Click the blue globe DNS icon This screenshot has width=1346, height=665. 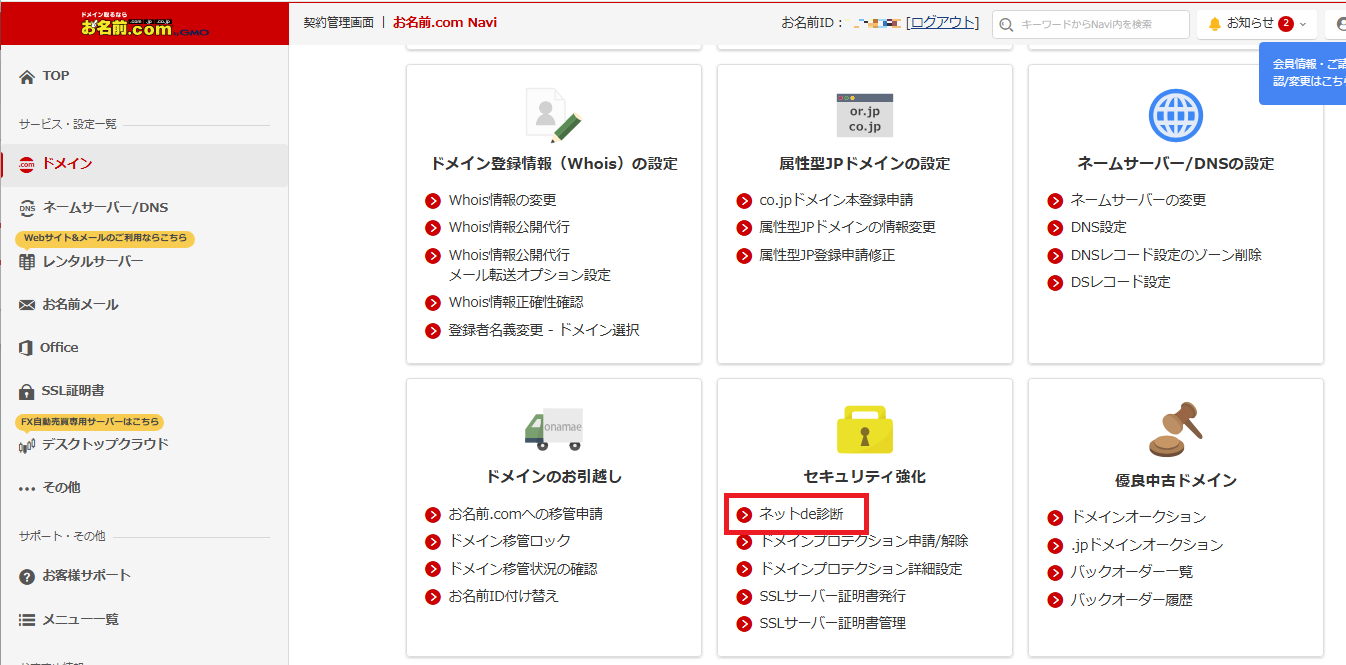tap(1175, 115)
